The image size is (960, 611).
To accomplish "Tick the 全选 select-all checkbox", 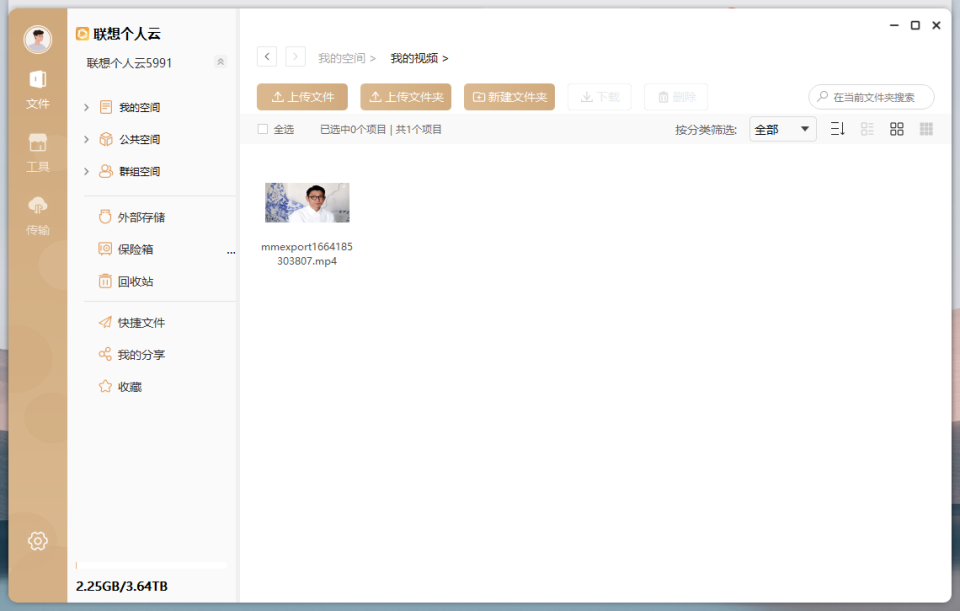I will (263, 129).
